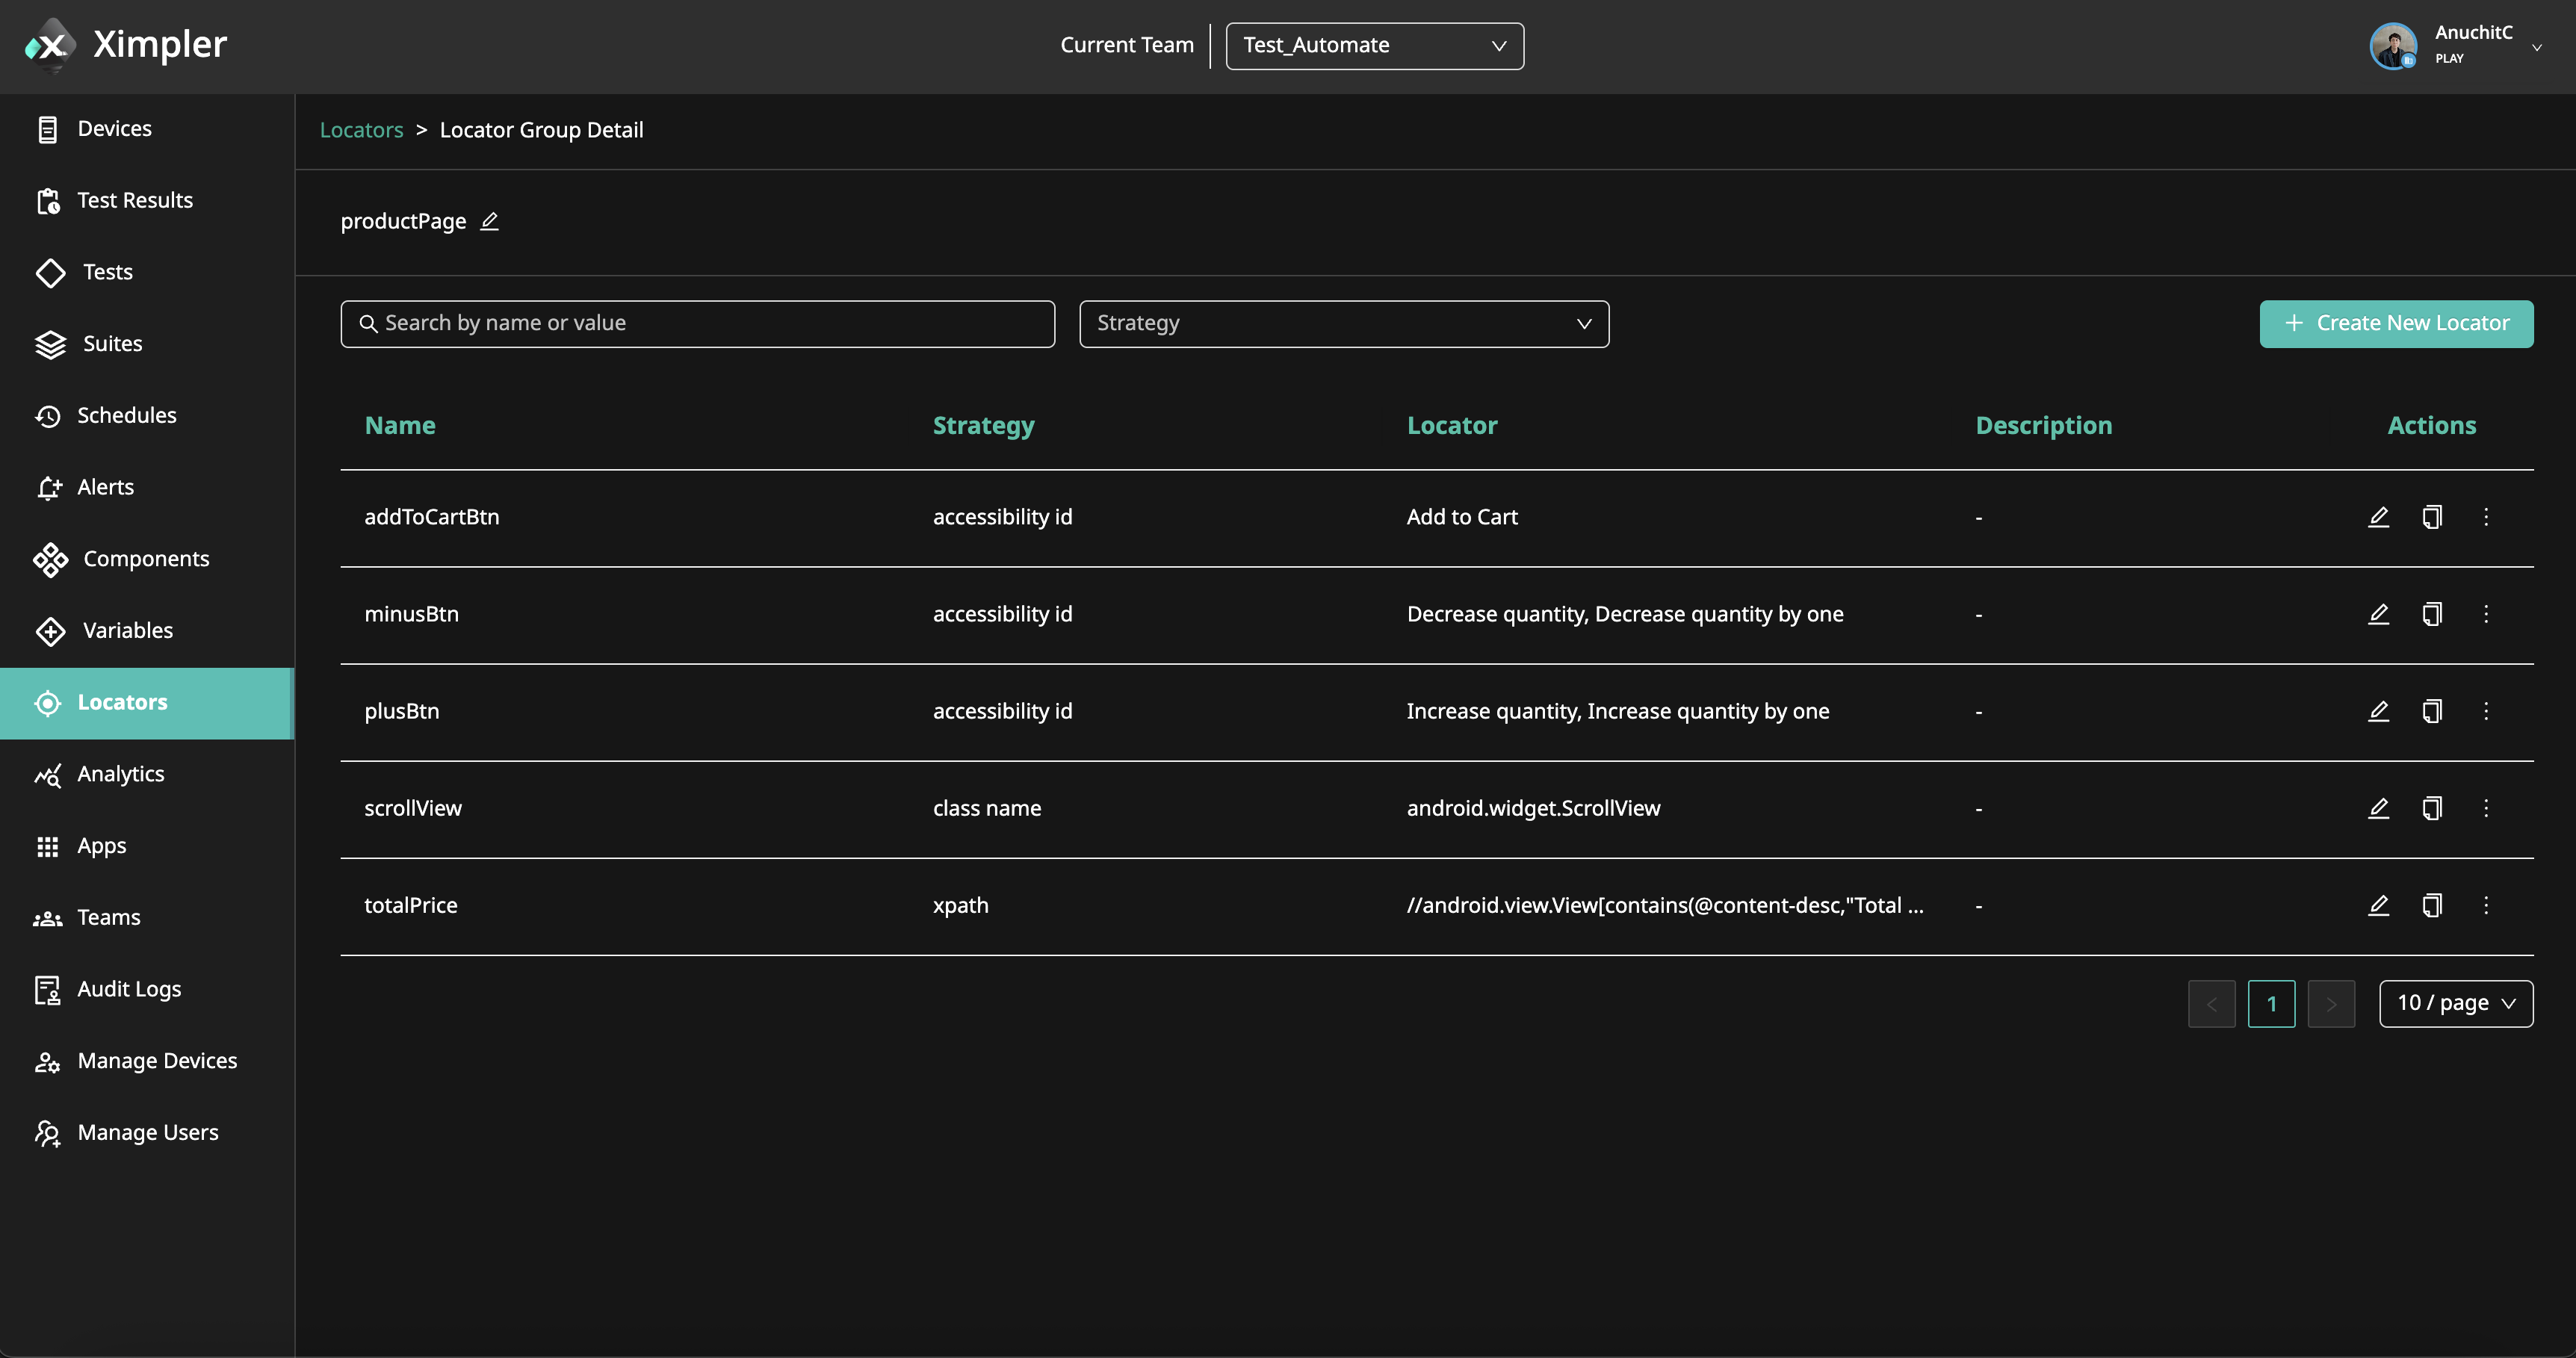Navigate to the Locators breadcrumb
Image resolution: width=2576 pixels, height=1358 pixels.
click(x=361, y=129)
